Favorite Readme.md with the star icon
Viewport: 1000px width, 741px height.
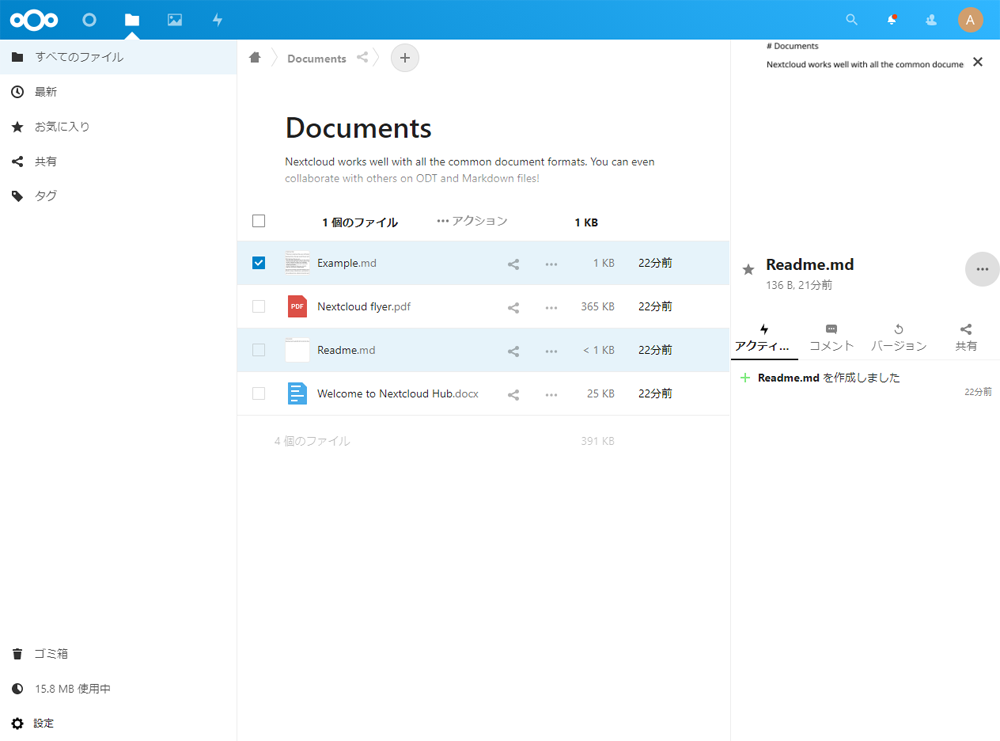tap(748, 270)
